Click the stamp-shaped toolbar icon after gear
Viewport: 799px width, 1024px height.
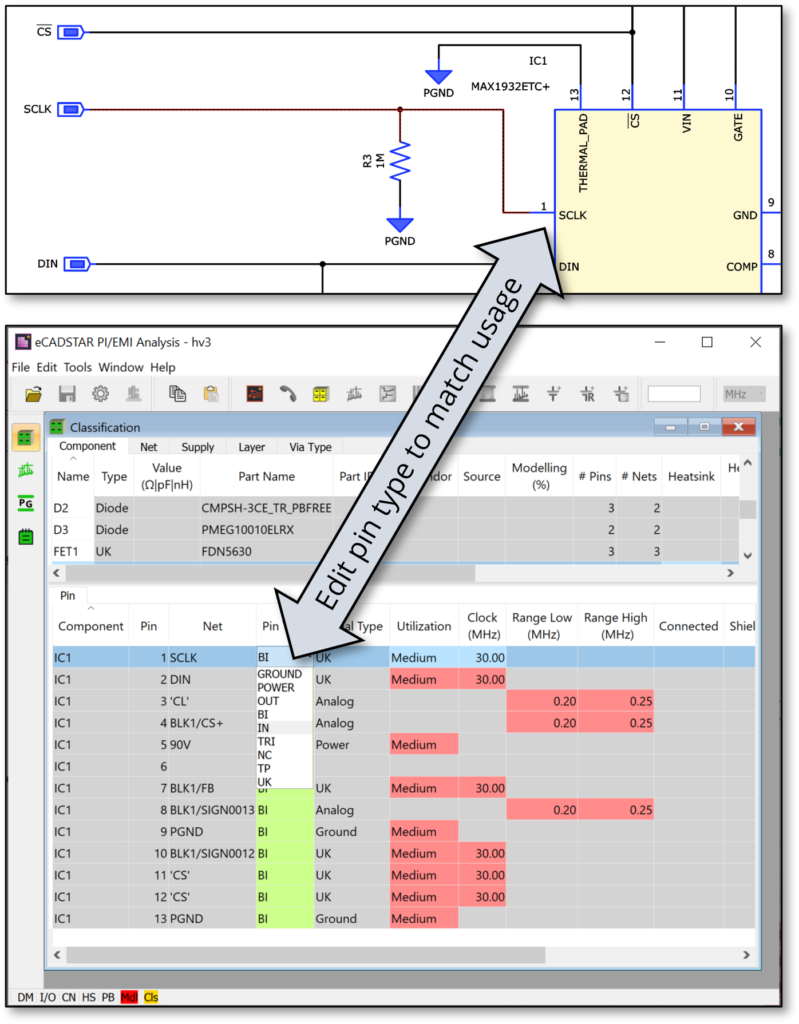[133, 394]
